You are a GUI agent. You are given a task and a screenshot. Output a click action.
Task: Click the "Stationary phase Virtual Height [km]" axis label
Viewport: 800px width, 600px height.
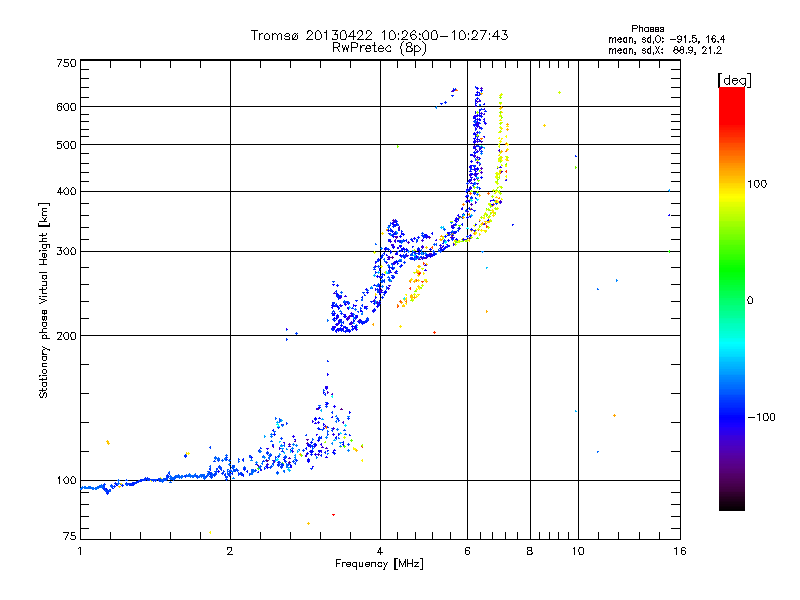click(44, 300)
